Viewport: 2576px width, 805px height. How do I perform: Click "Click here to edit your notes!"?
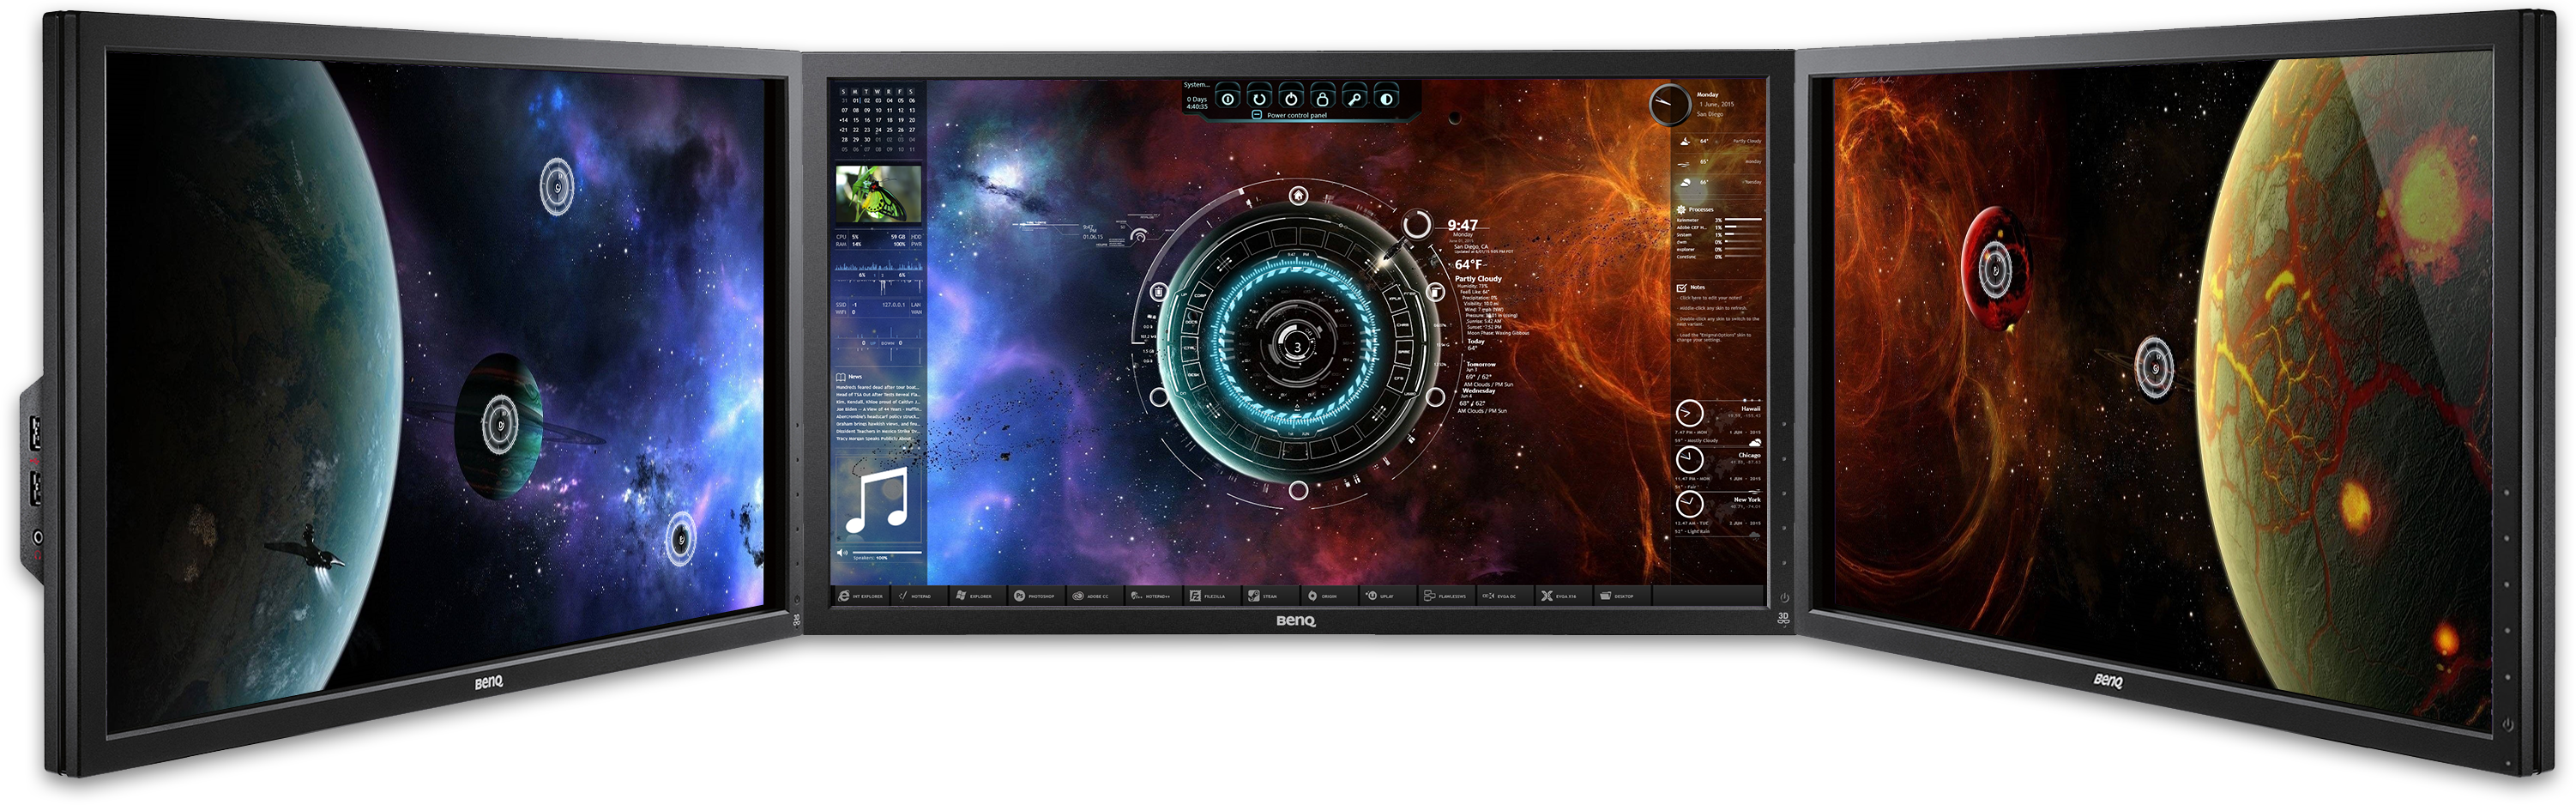[1710, 298]
